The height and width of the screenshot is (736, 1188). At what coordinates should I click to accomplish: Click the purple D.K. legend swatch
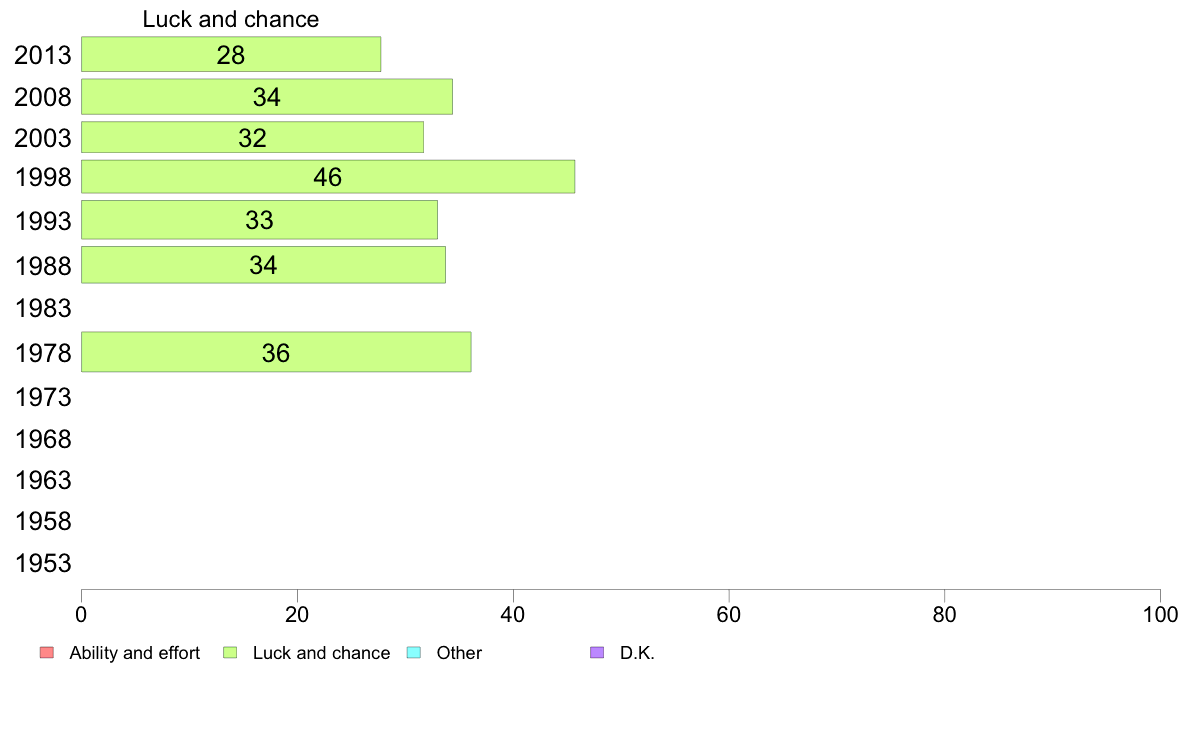(x=597, y=653)
